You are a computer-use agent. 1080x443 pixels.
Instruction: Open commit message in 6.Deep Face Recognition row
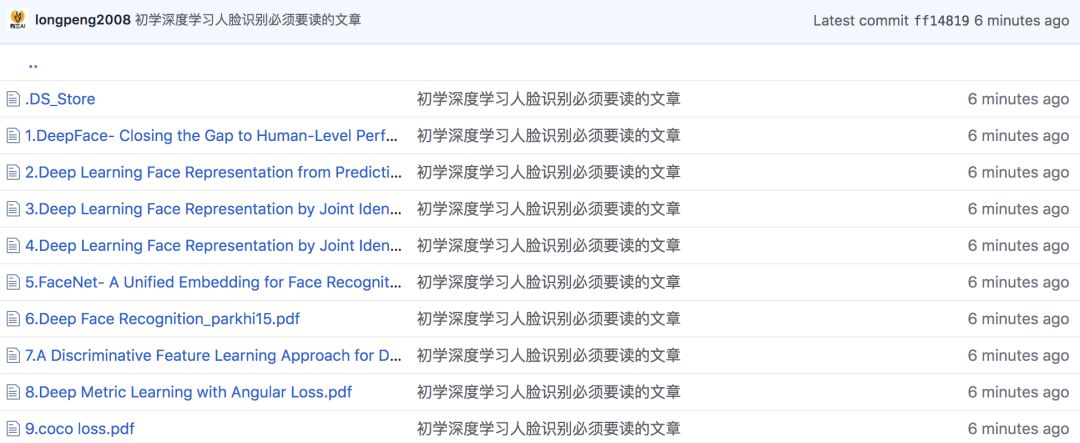click(x=548, y=319)
